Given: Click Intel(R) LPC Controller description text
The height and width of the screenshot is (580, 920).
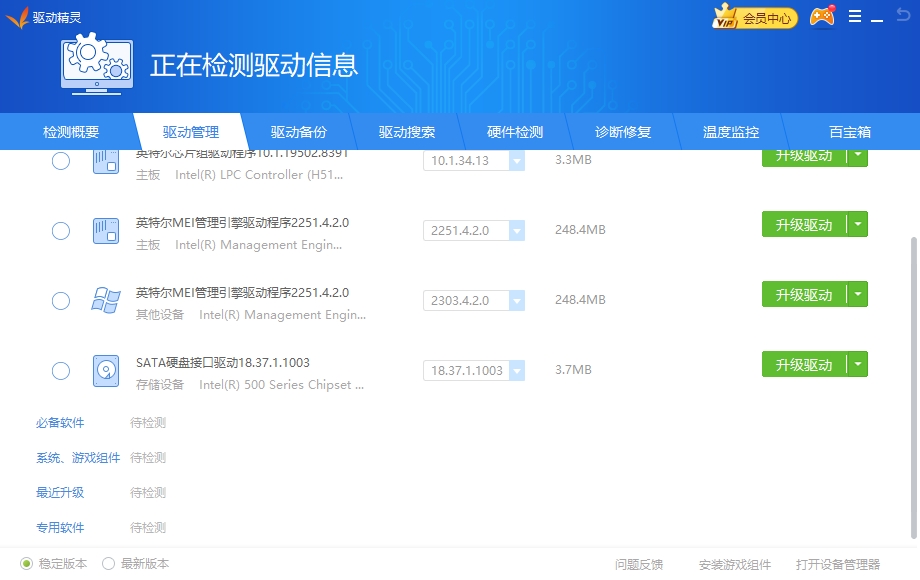Looking at the screenshot, I should (259, 175).
